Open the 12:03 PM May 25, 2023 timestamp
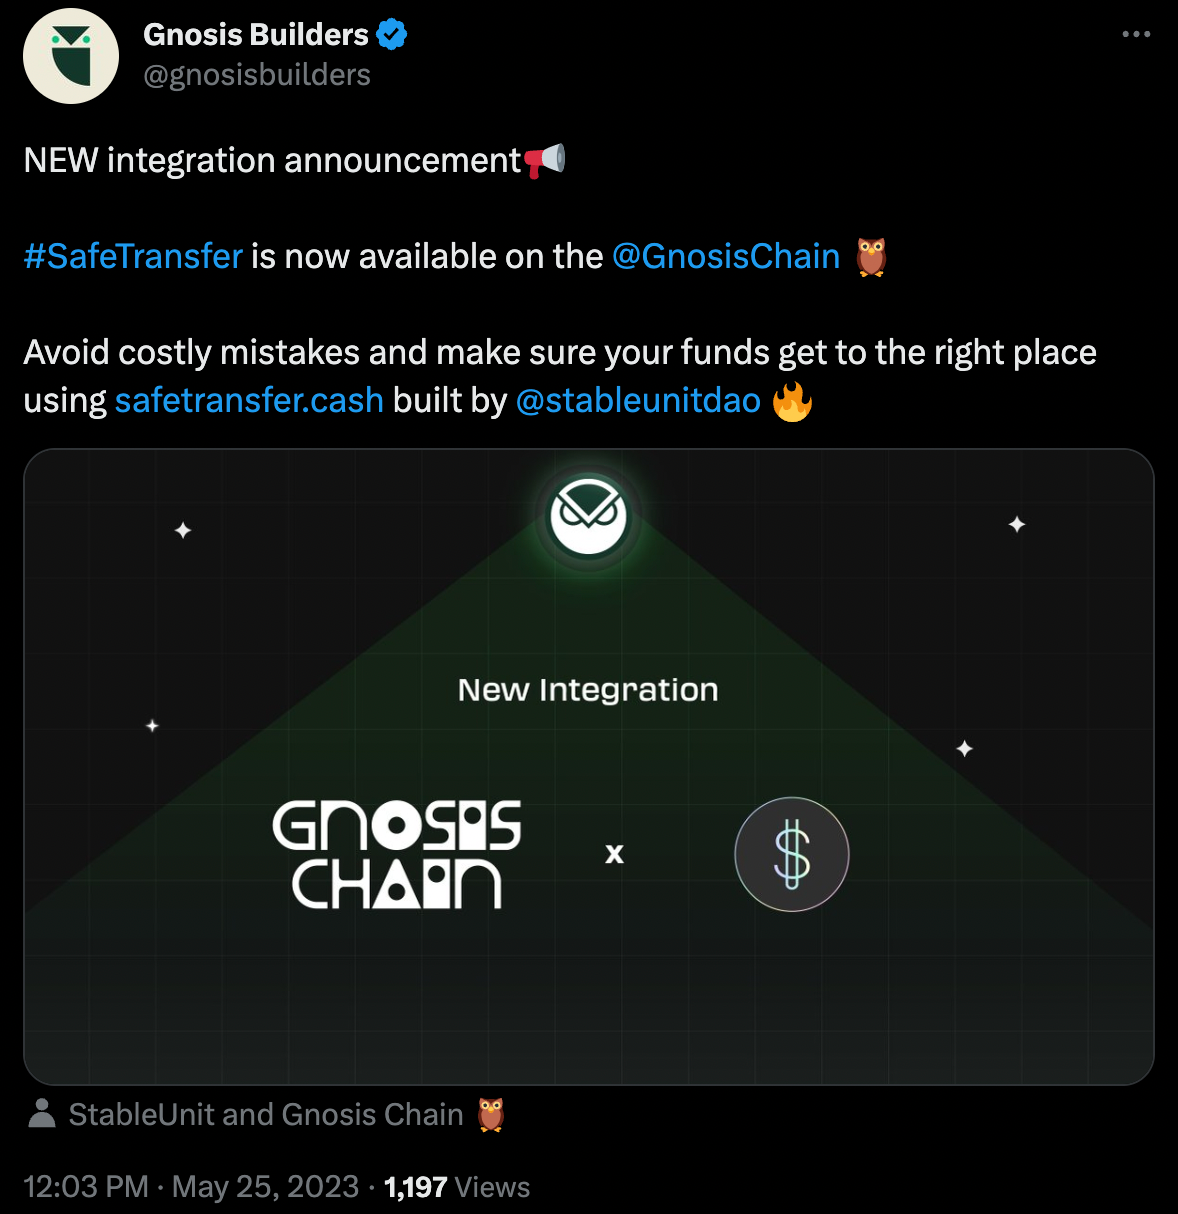The width and height of the screenshot is (1178, 1214). tap(191, 1187)
